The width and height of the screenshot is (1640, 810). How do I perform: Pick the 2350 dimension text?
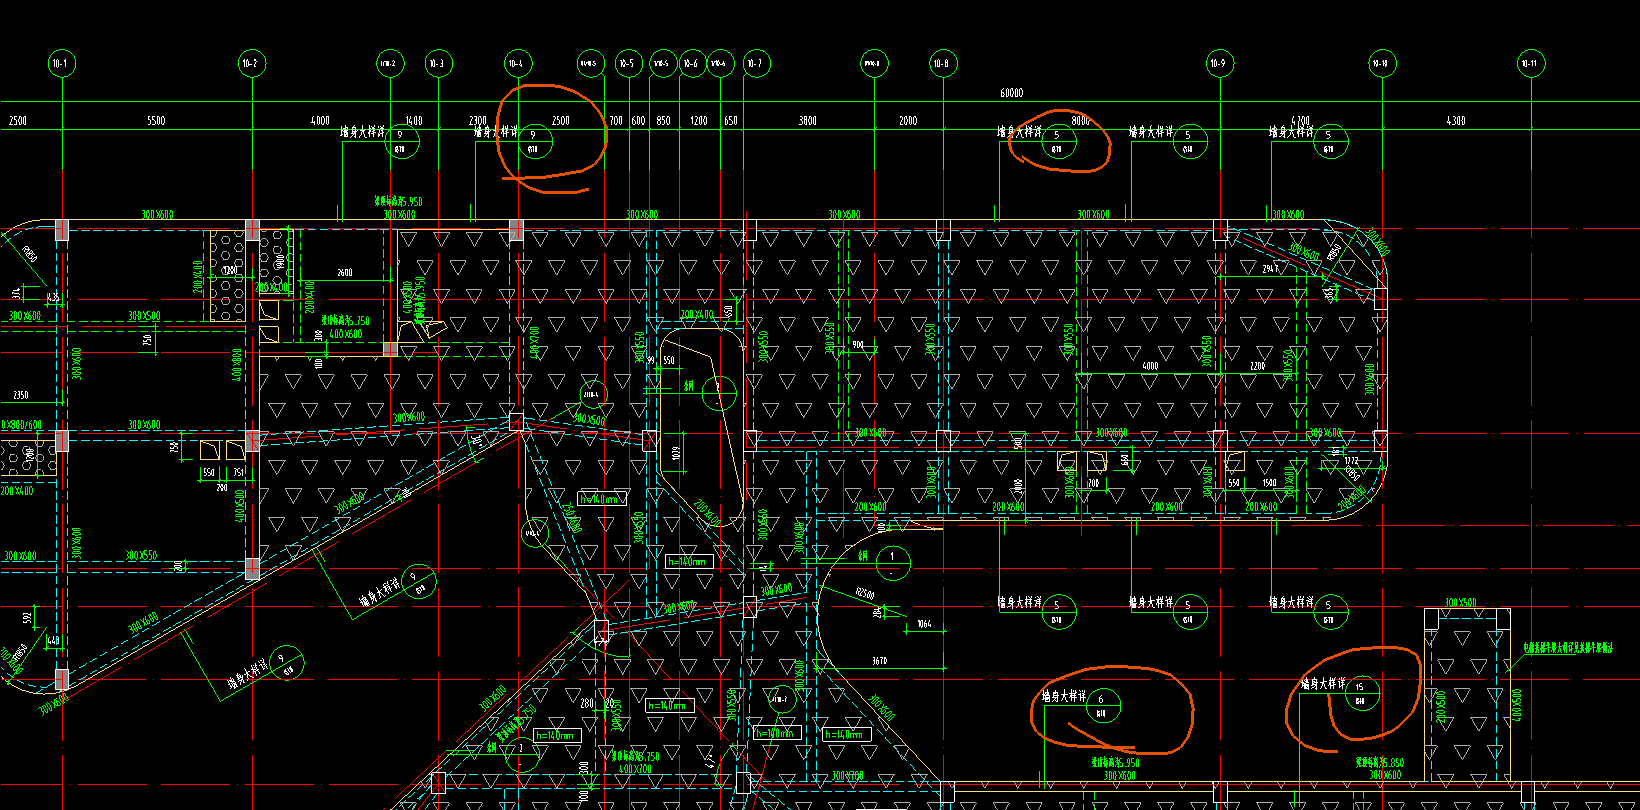pyautogui.click(x=20, y=396)
